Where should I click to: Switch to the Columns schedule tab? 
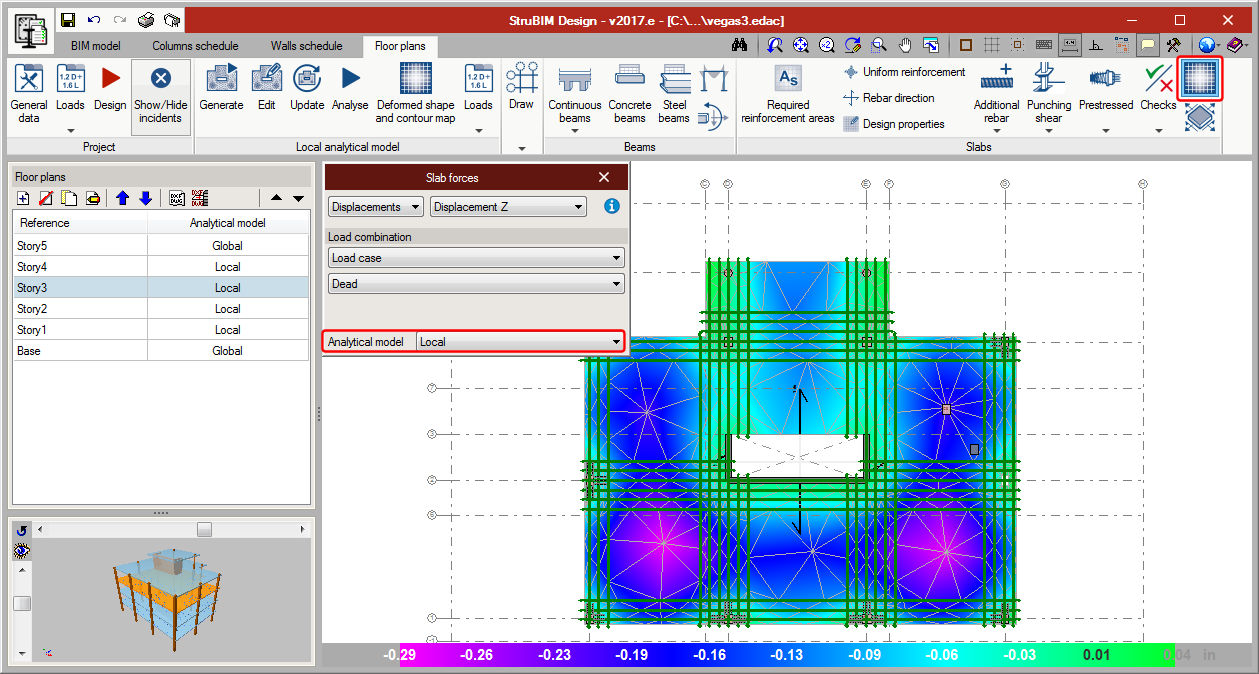[195, 46]
